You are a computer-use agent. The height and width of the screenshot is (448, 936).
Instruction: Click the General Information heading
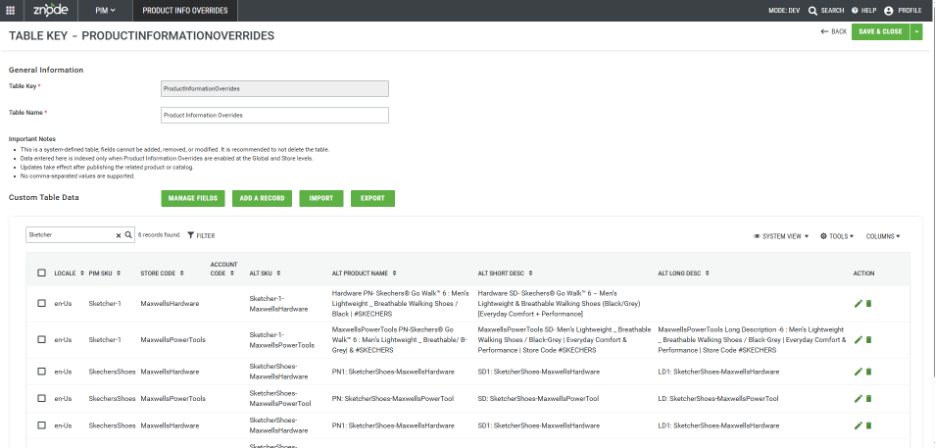click(46, 70)
